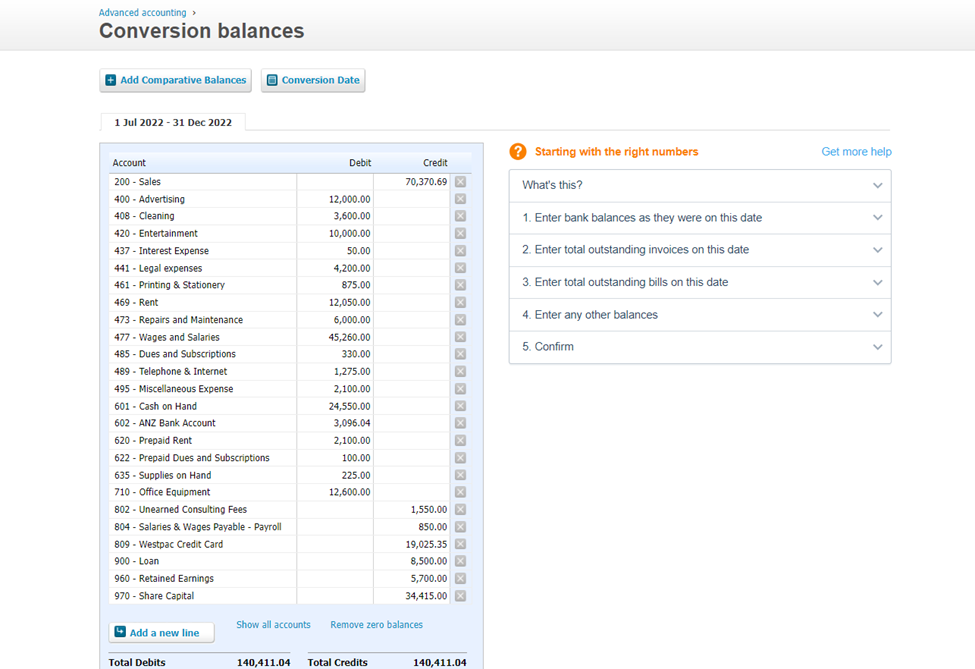
Task: Open the Conversion Date button
Action: coord(313,80)
